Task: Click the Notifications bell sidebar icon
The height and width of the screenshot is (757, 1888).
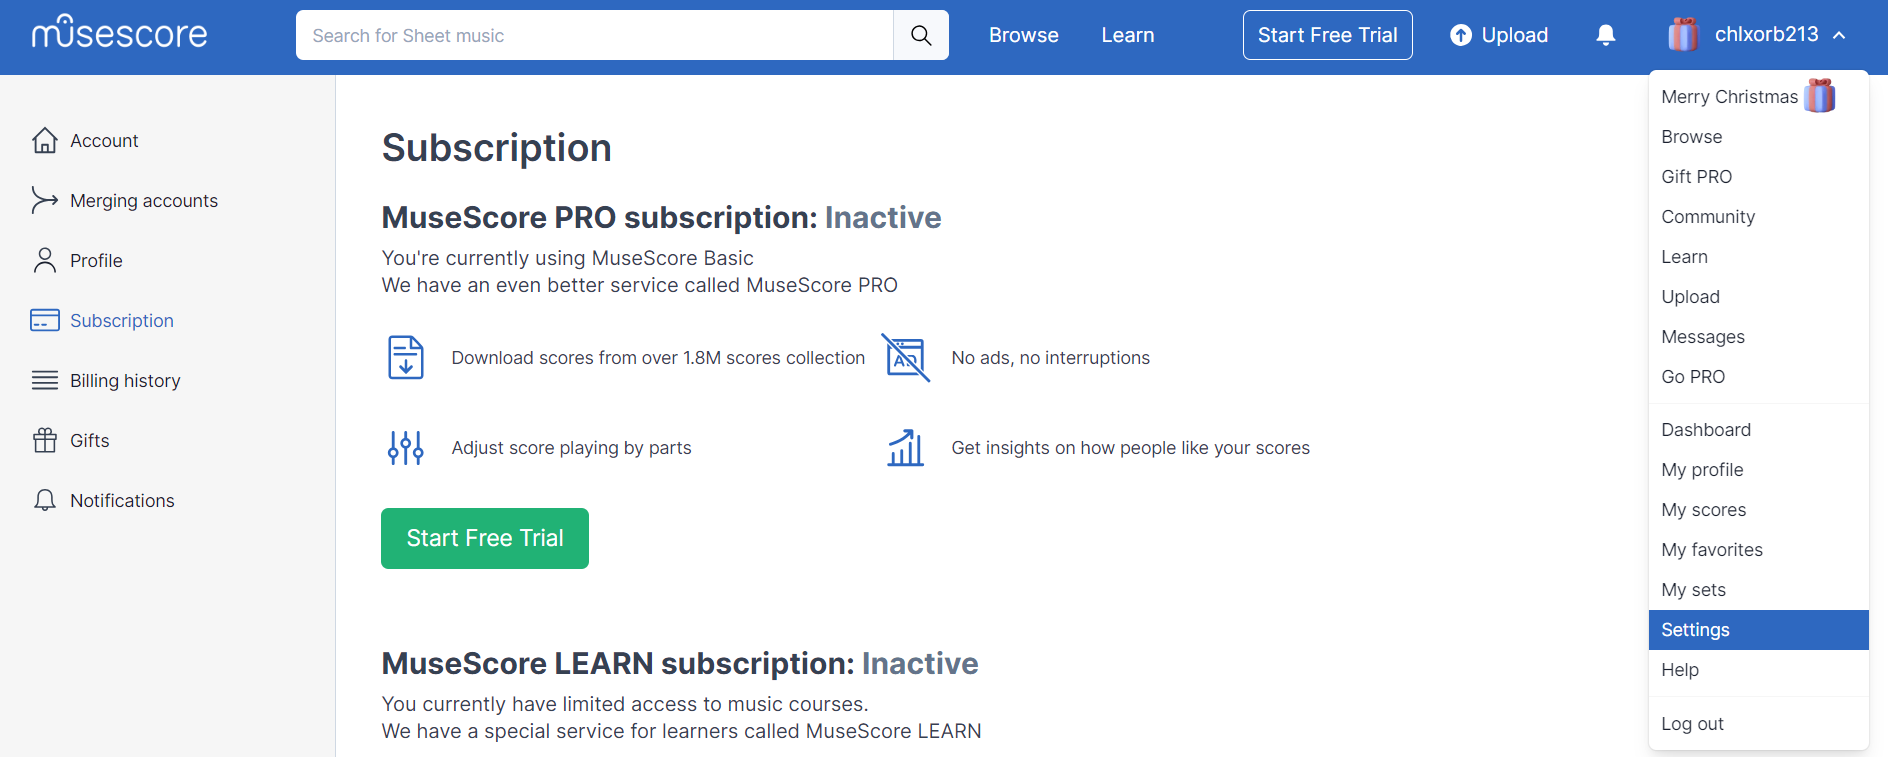Action: pyautogui.click(x=45, y=500)
